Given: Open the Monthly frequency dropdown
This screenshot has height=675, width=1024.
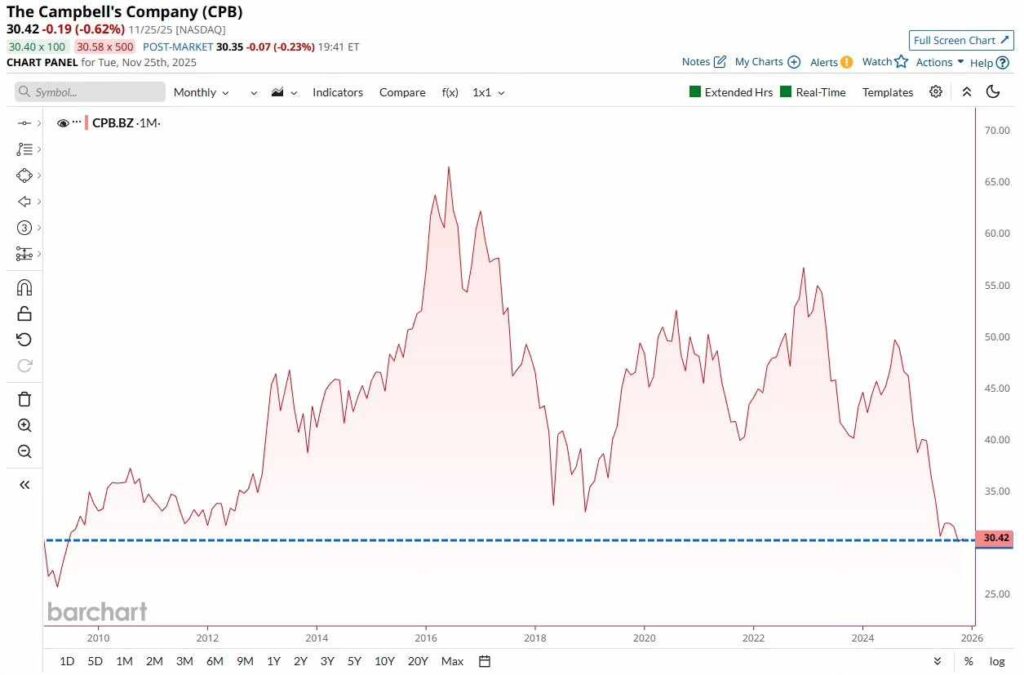Looking at the screenshot, I should [201, 92].
